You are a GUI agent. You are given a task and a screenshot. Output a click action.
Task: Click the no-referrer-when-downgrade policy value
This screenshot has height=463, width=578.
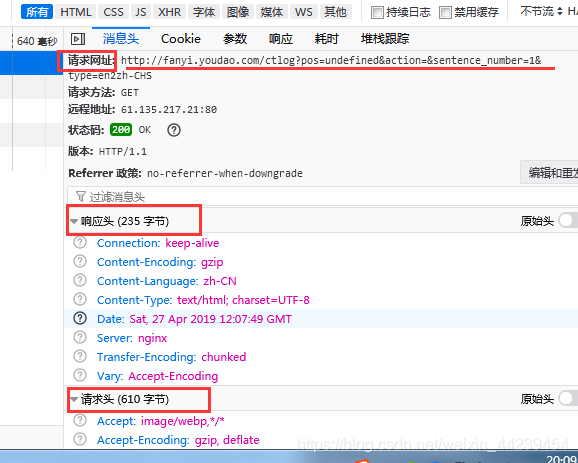225,173
